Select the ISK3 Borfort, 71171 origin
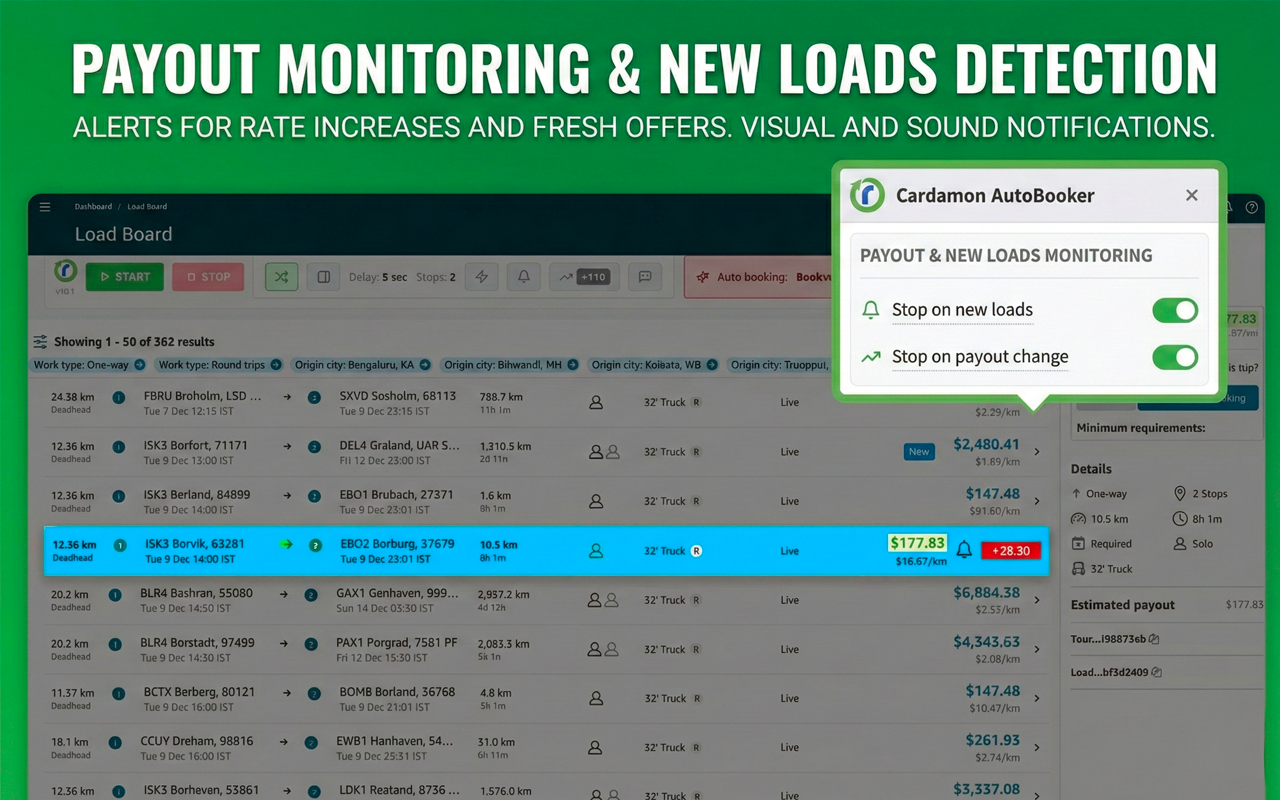The width and height of the screenshot is (1280, 800). pos(195,445)
